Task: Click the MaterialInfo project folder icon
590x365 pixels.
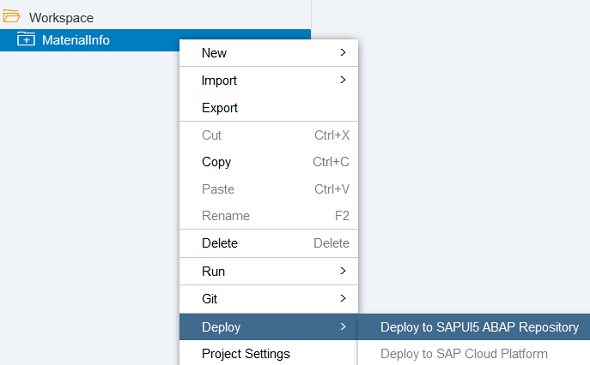Action: 26,40
